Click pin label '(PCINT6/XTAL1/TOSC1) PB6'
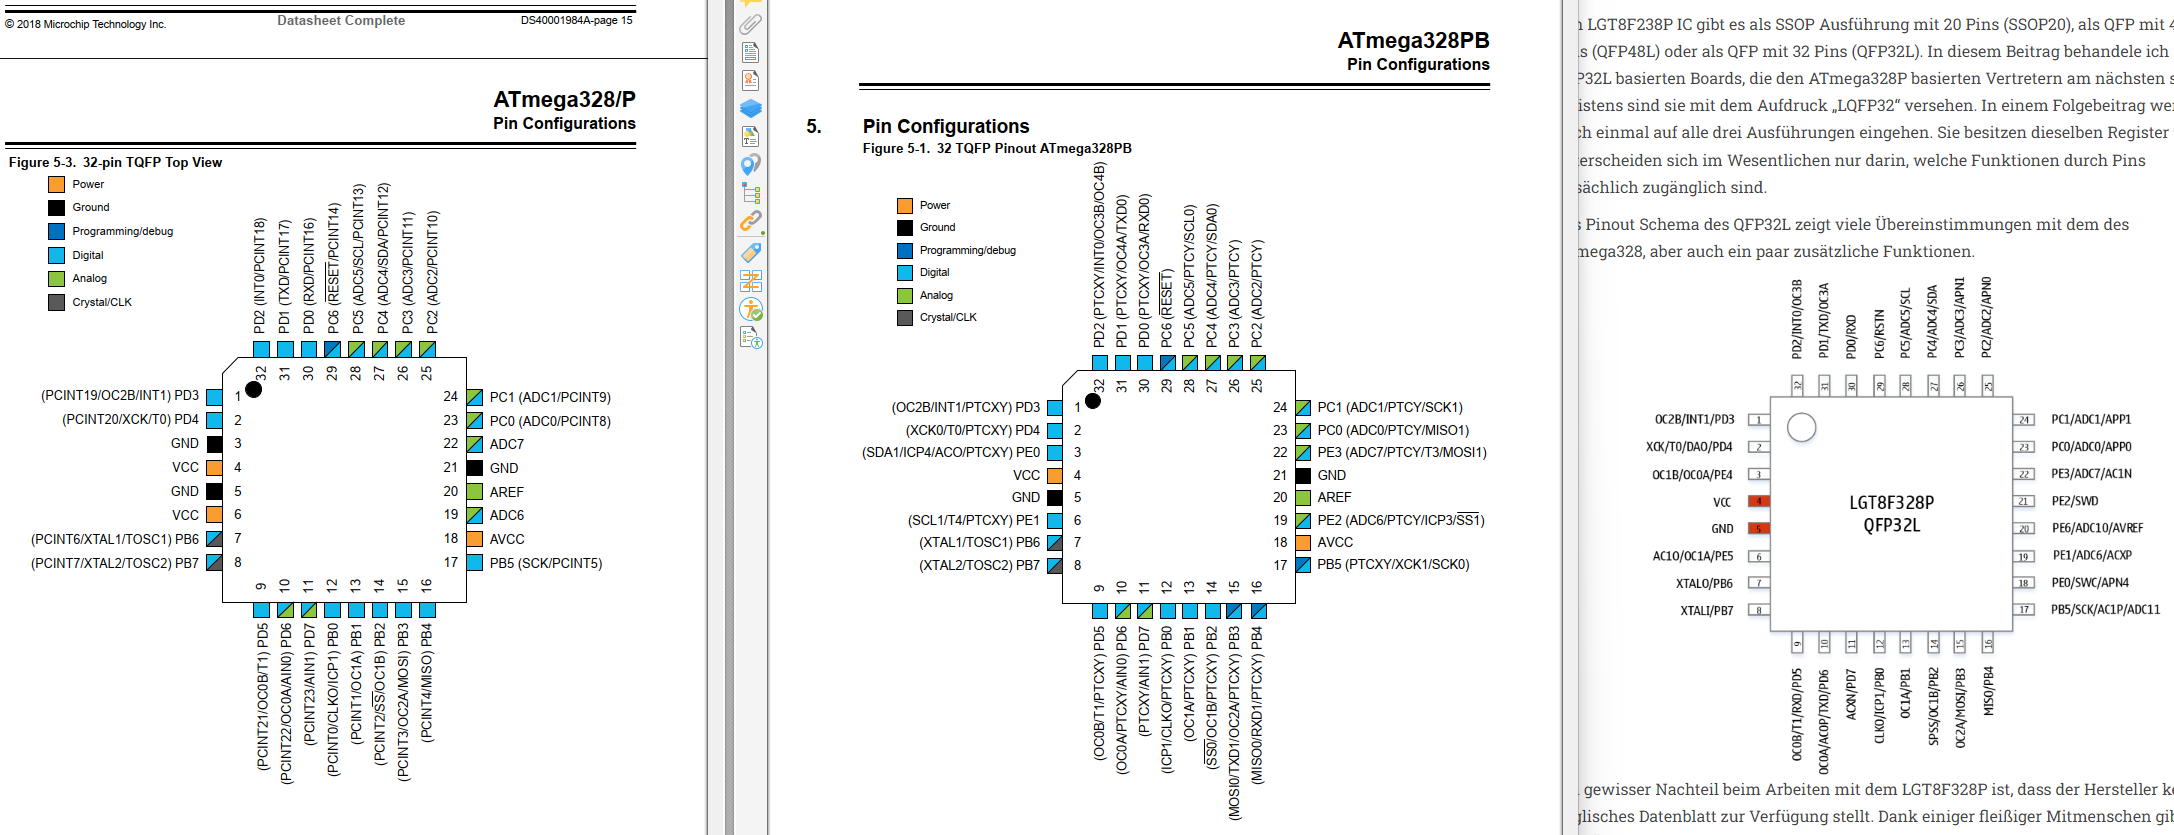This screenshot has height=835, width=2174. tap(115, 539)
